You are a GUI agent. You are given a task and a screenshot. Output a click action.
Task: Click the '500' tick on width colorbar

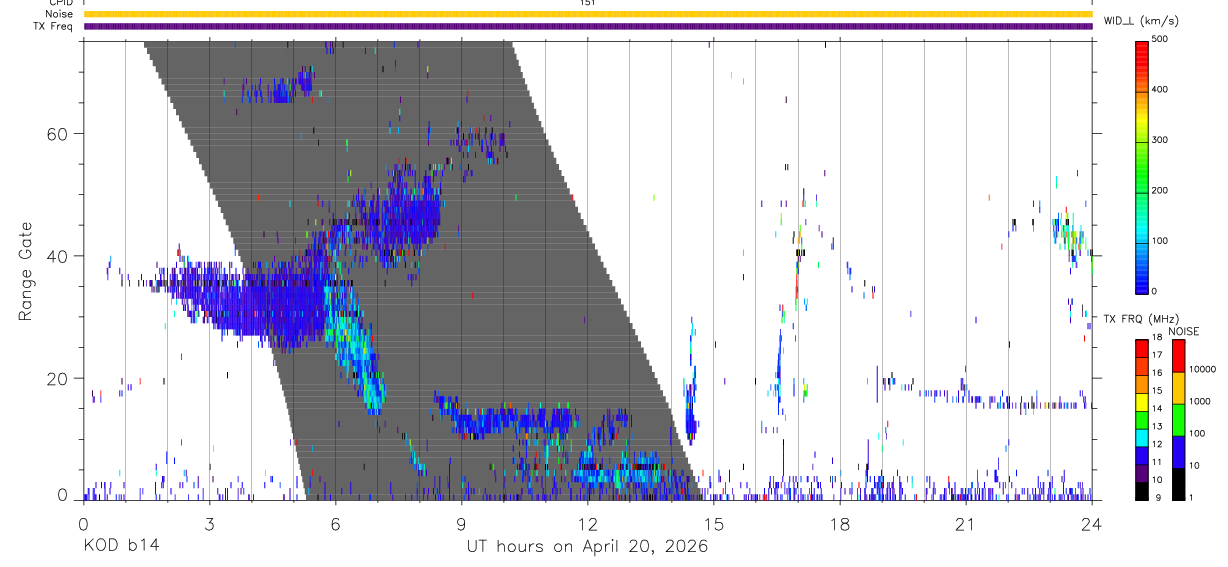(1160, 39)
